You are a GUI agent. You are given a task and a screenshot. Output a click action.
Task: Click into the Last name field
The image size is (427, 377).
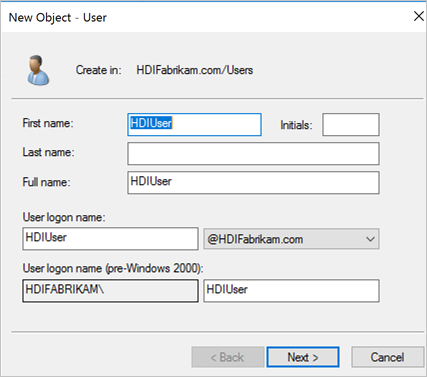(x=253, y=154)
